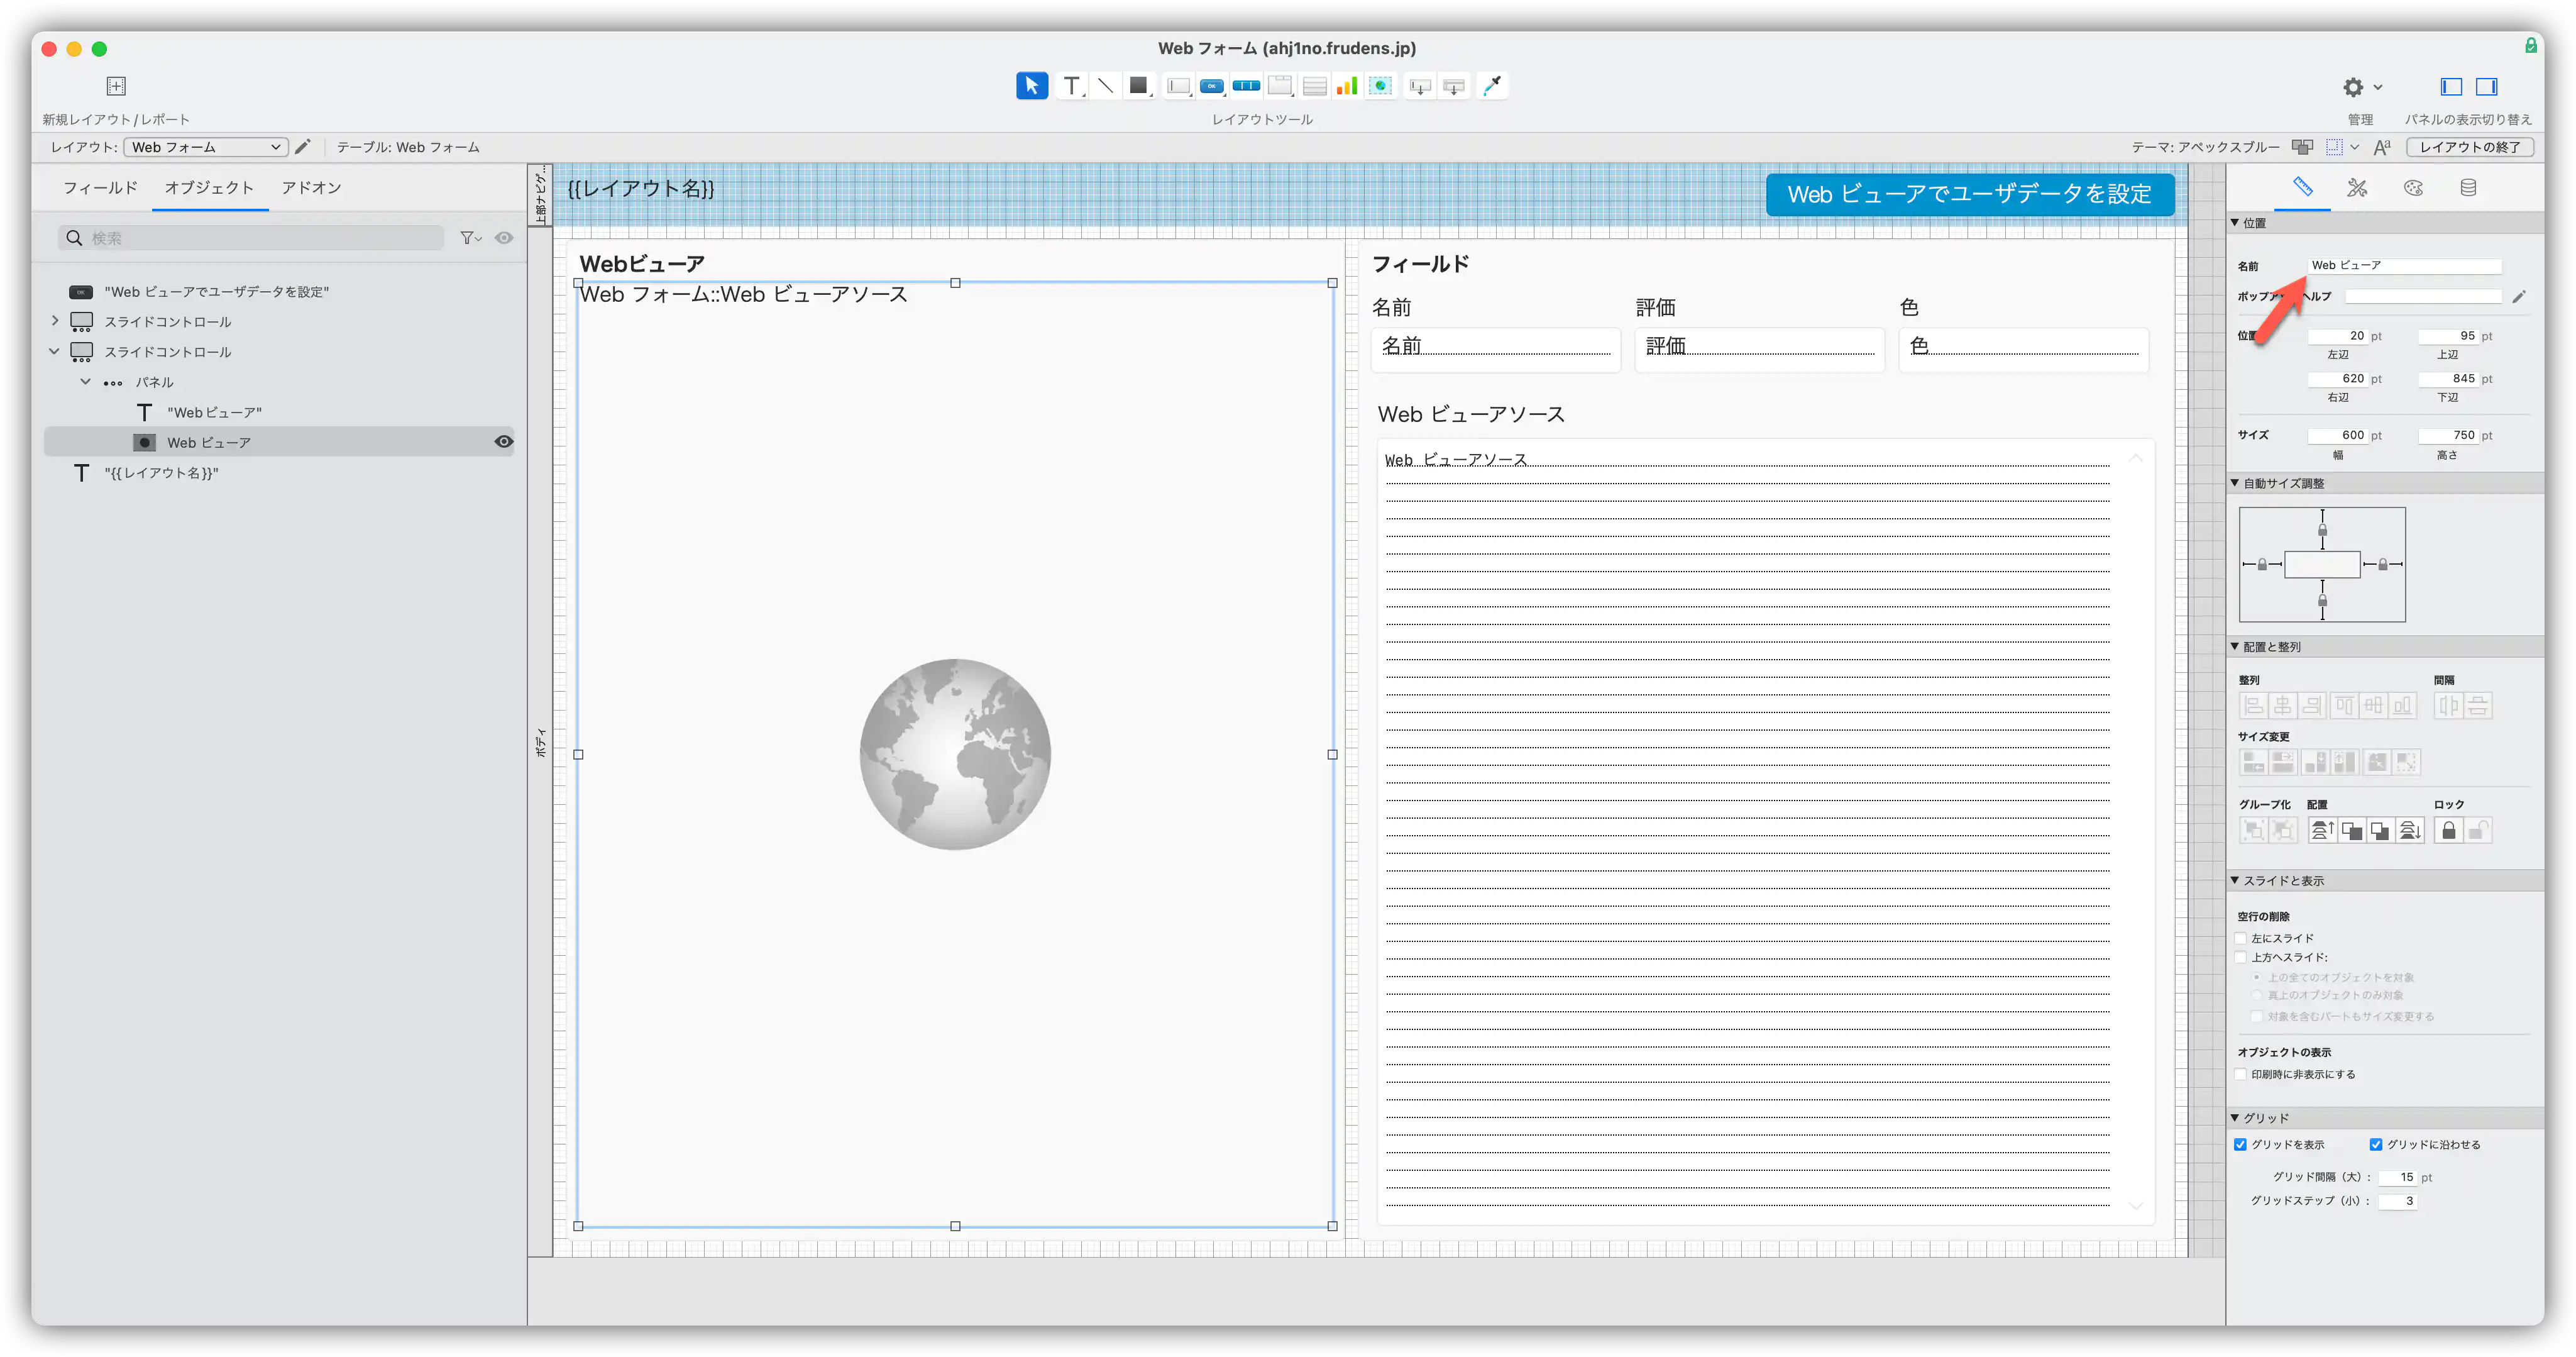
Task: Collapse the 位置 section
Action: 2235,222
